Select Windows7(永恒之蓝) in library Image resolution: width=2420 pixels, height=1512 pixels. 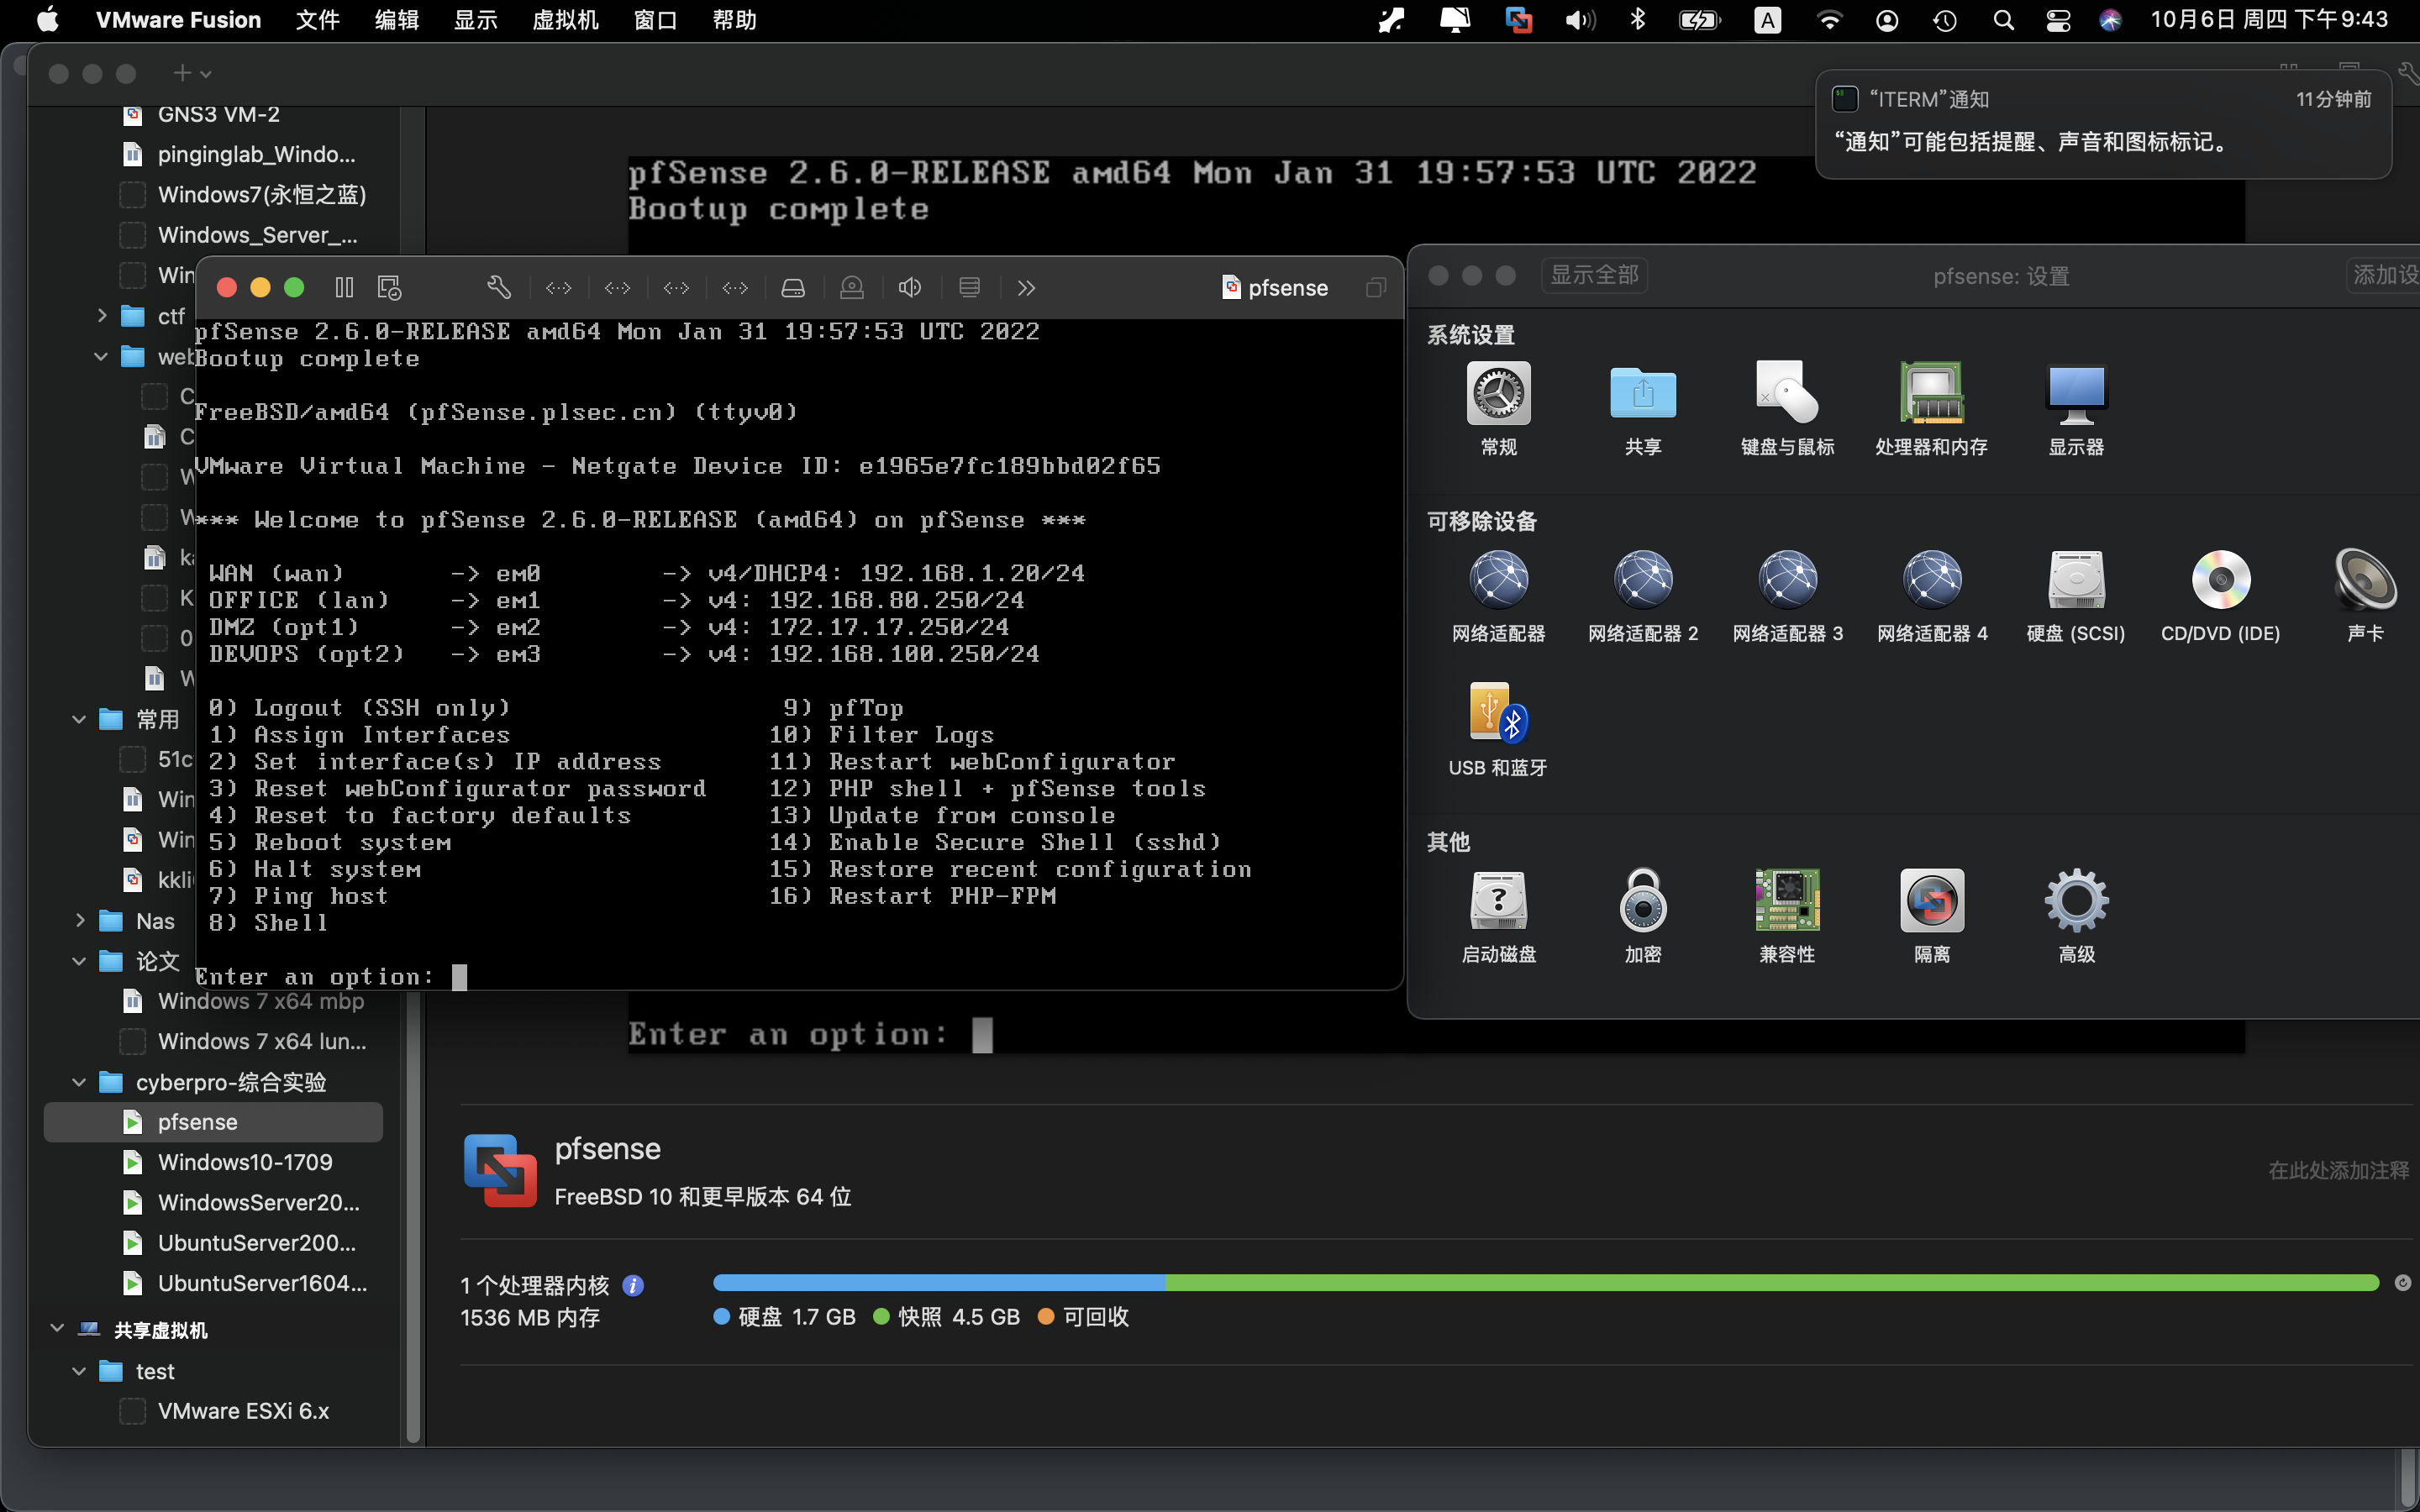click(x=213, y=194)
